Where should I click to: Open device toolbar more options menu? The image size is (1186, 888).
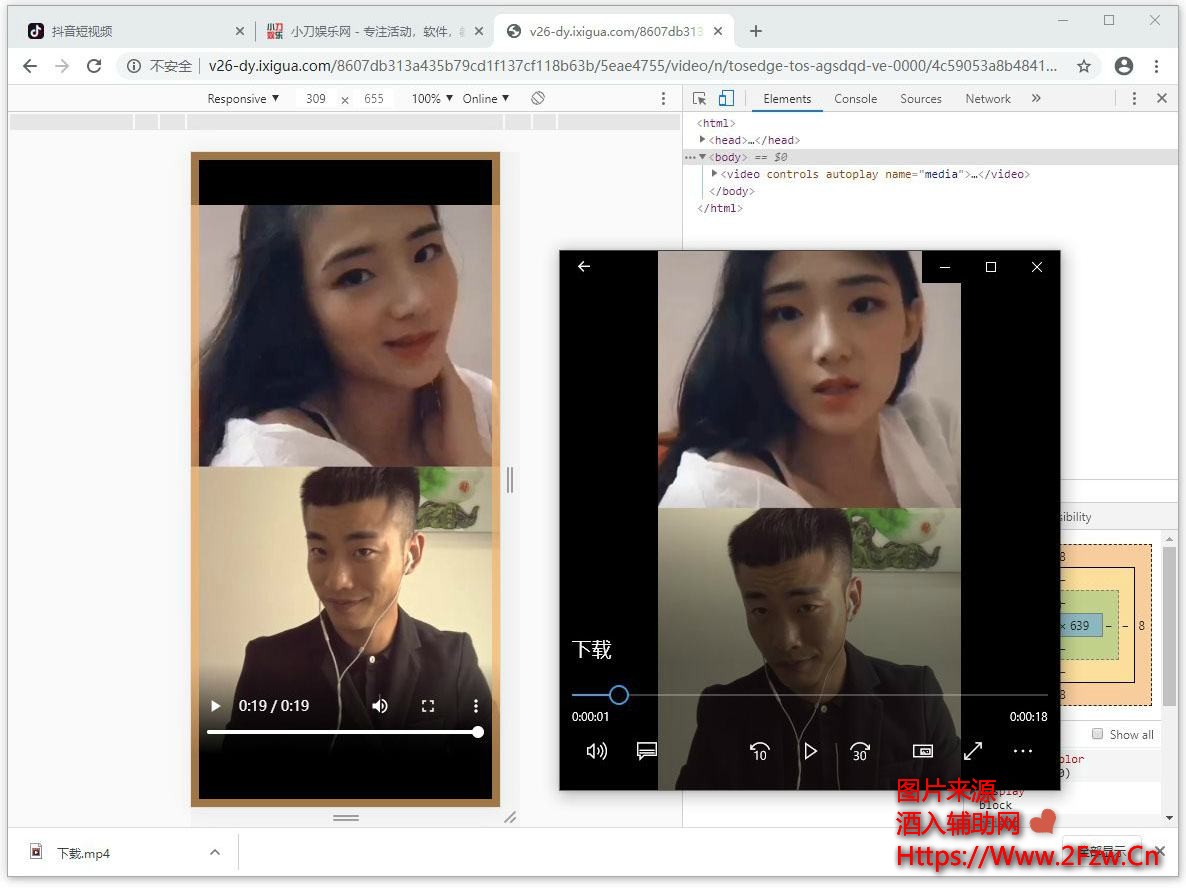click(x=663, y=99)
